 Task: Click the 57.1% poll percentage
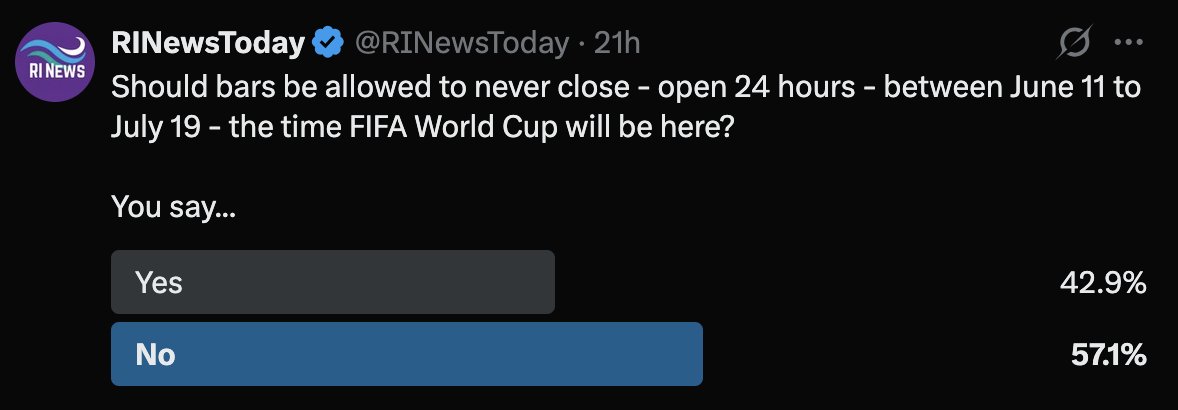tap(1106, 355)
